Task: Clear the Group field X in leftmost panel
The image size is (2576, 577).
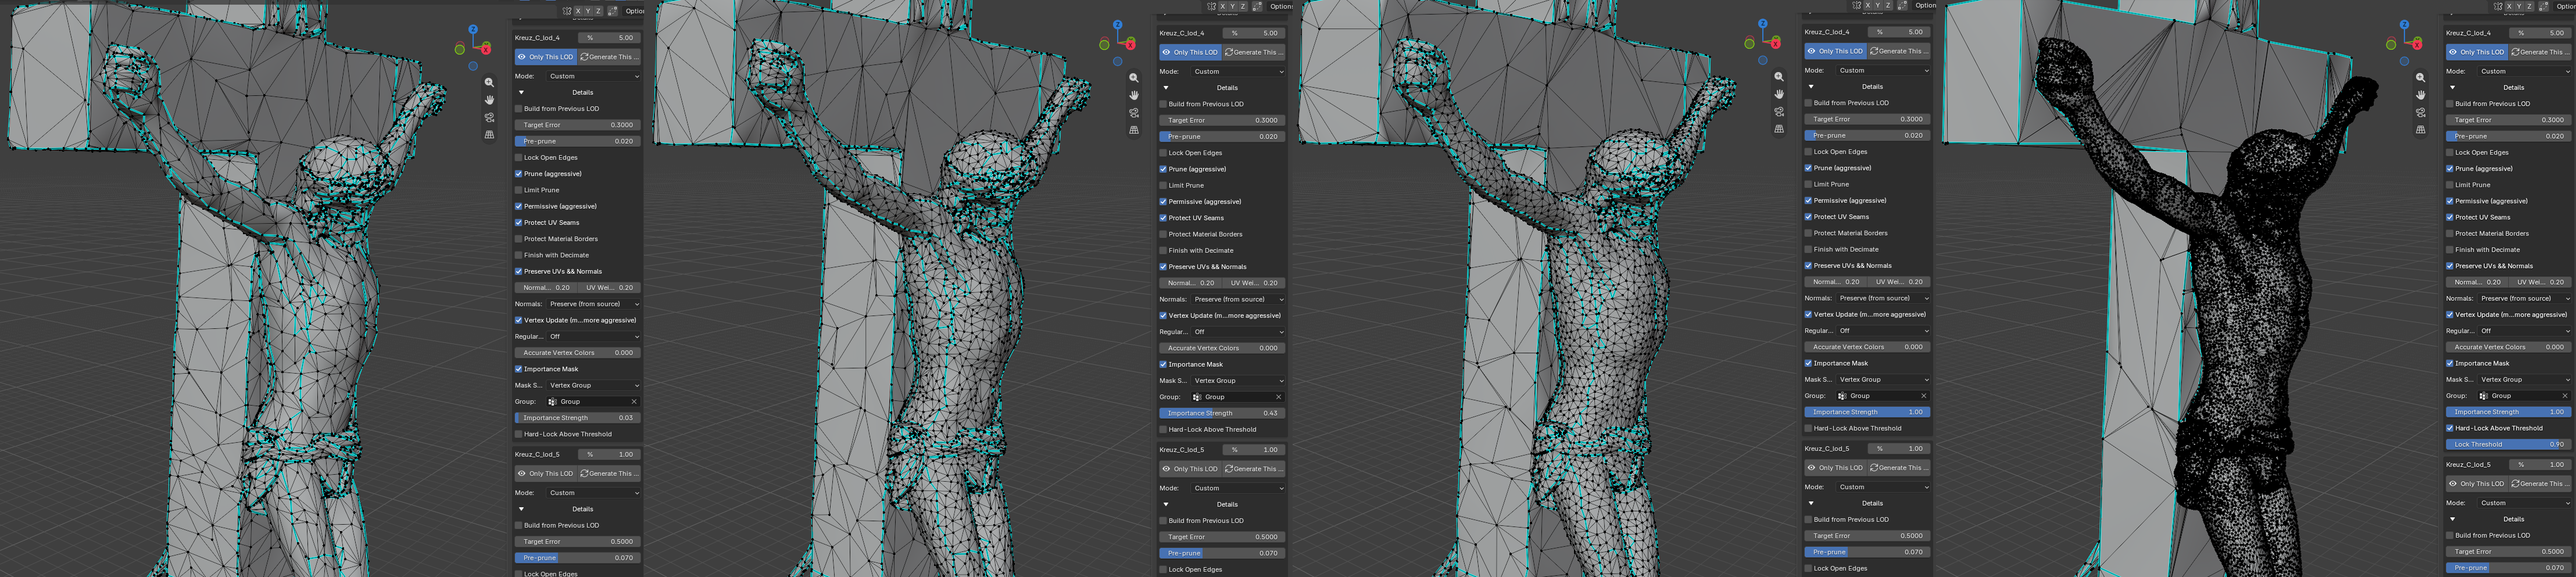Action: [x=634, y=401]
